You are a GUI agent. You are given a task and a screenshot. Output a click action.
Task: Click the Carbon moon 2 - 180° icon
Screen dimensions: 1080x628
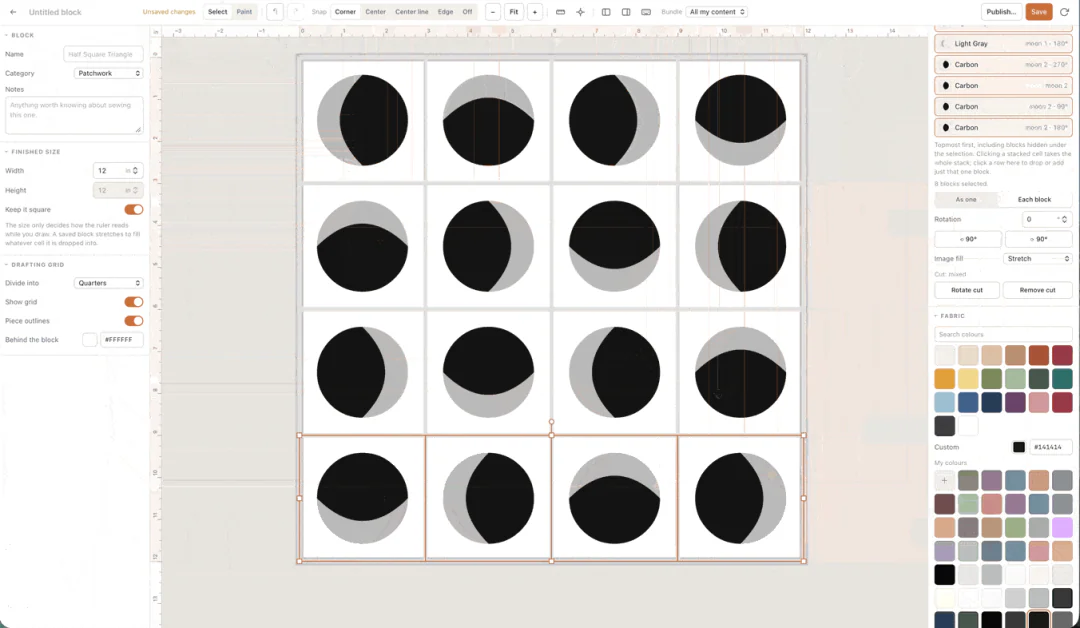946,127
